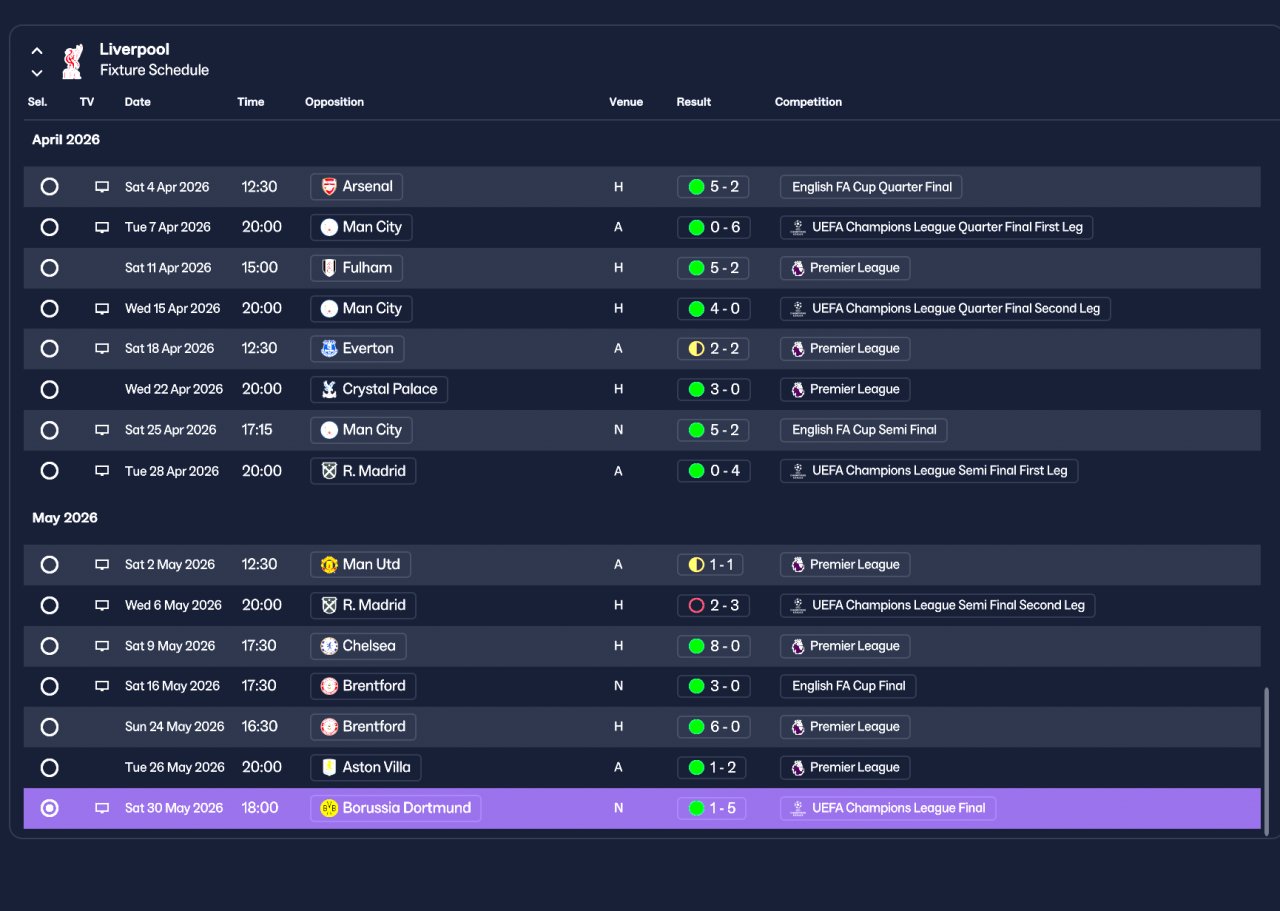
Task: Click the up chevron beside Liverpool
Action: tap(37, 50)
